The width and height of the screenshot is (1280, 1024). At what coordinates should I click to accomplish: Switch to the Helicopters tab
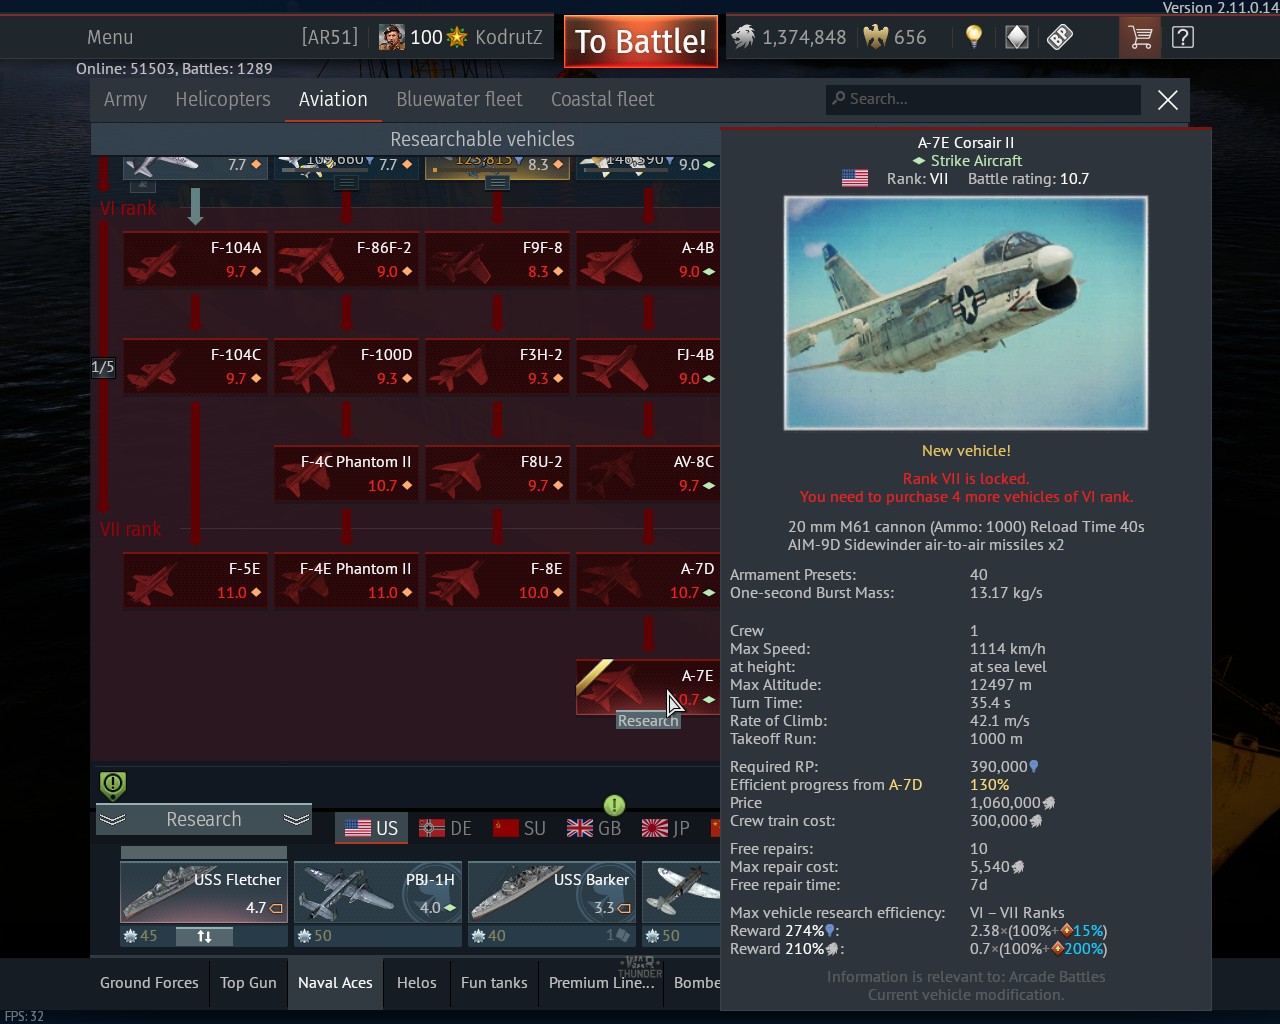[x=223, y=99]
